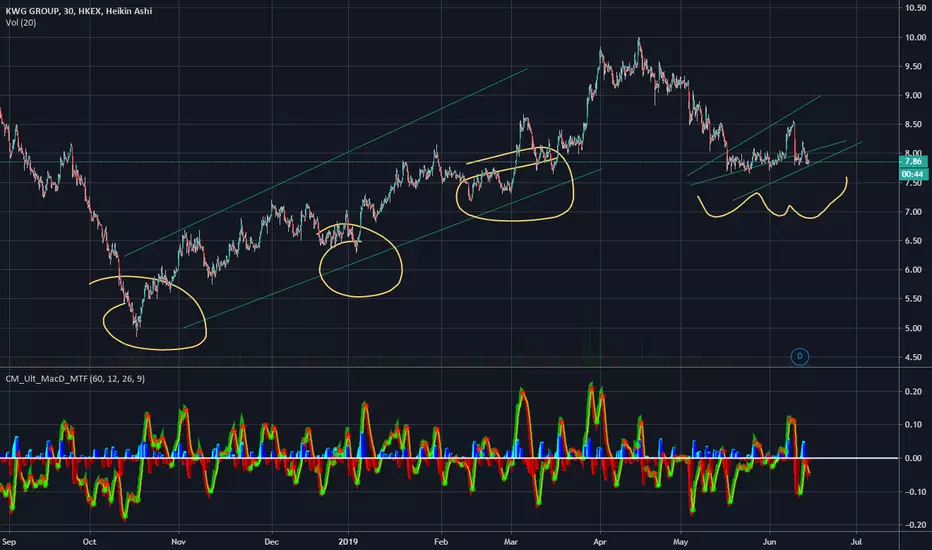
Task: Click the 8.50 price axis label
Action: pyautogui.click(x=914, y=124)
